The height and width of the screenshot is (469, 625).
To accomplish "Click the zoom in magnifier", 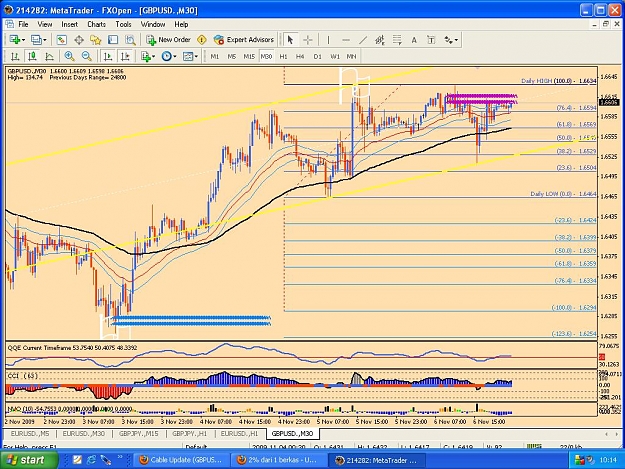I will tap(69, 57).
